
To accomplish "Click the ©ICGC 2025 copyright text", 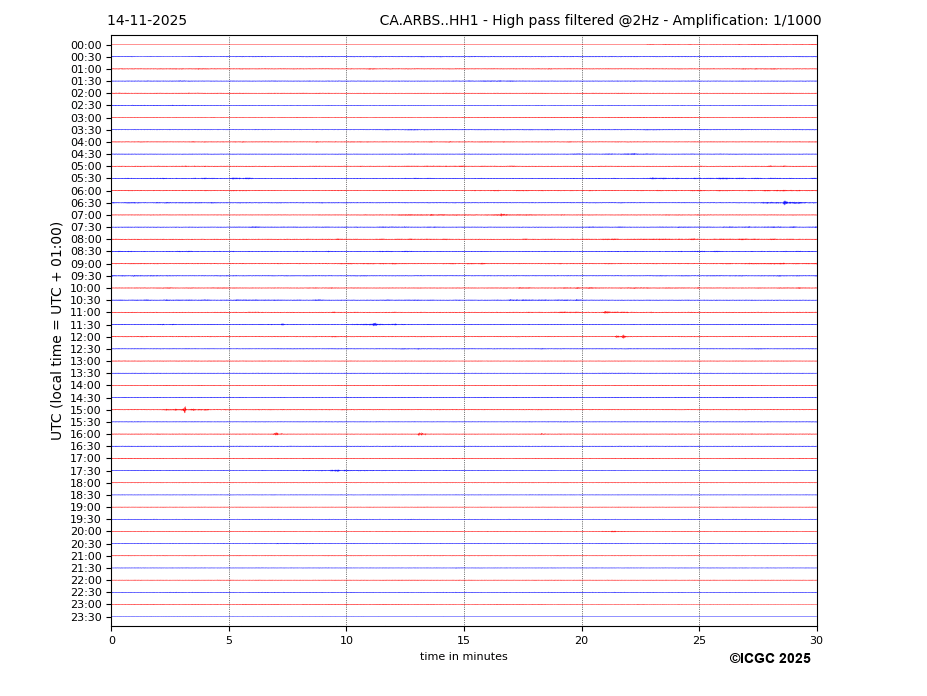I will pos(769,659).
